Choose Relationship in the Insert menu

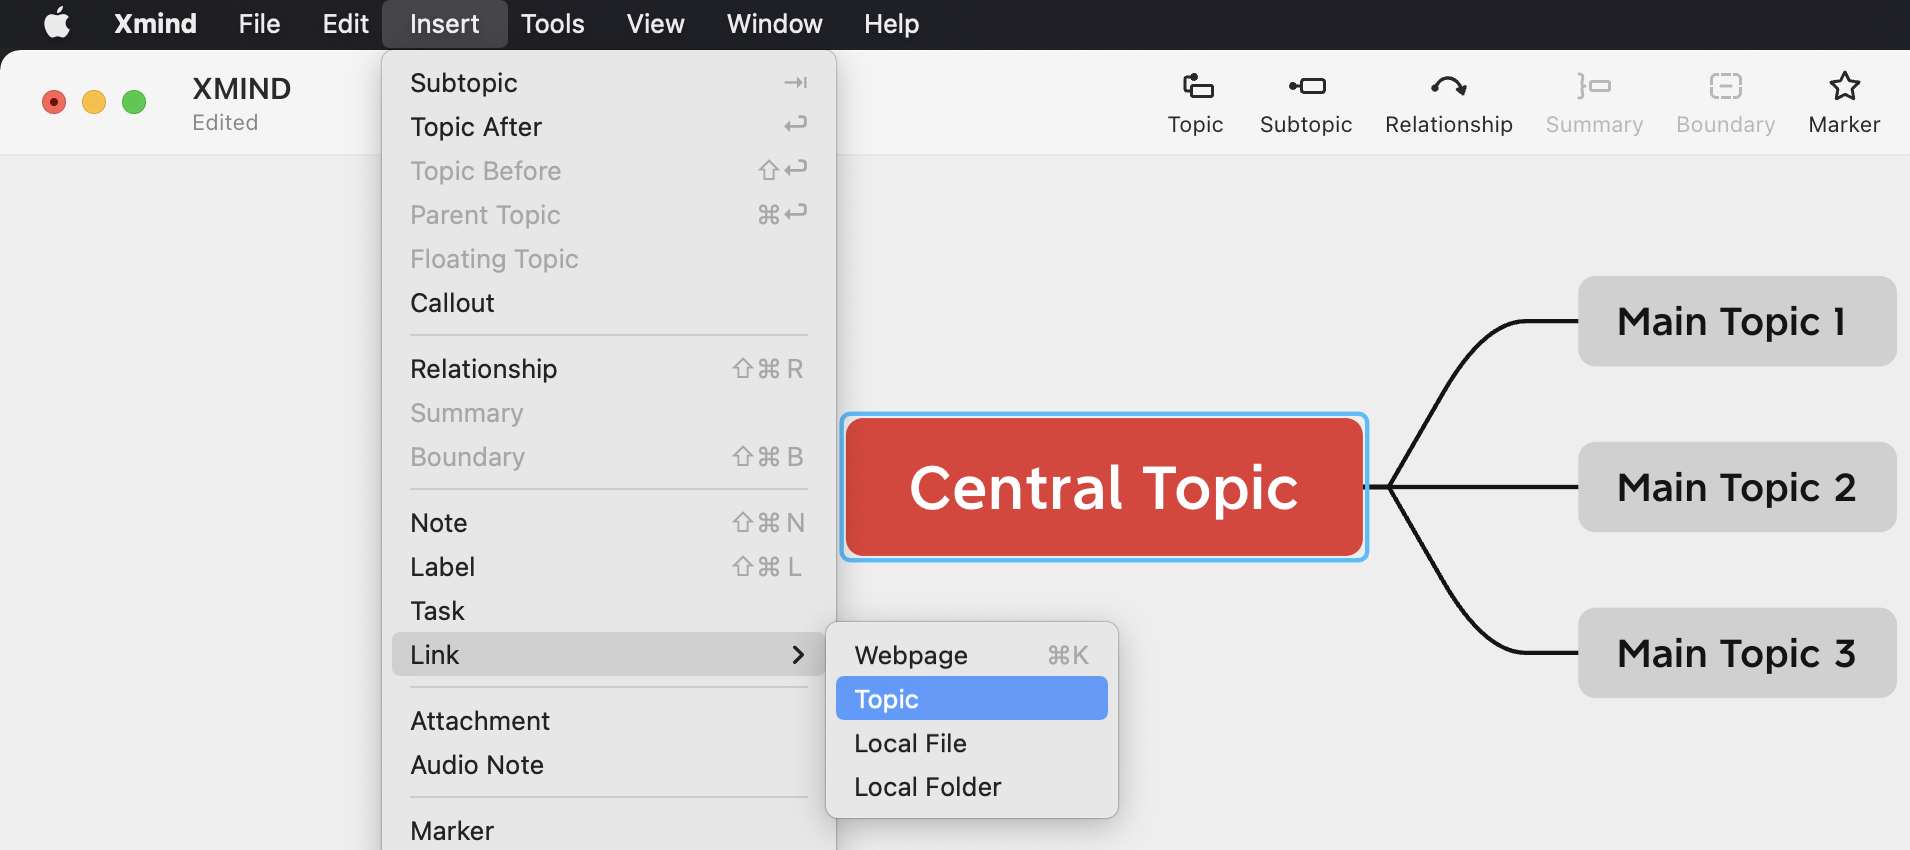pyautogui.click(x=608, y=369)
